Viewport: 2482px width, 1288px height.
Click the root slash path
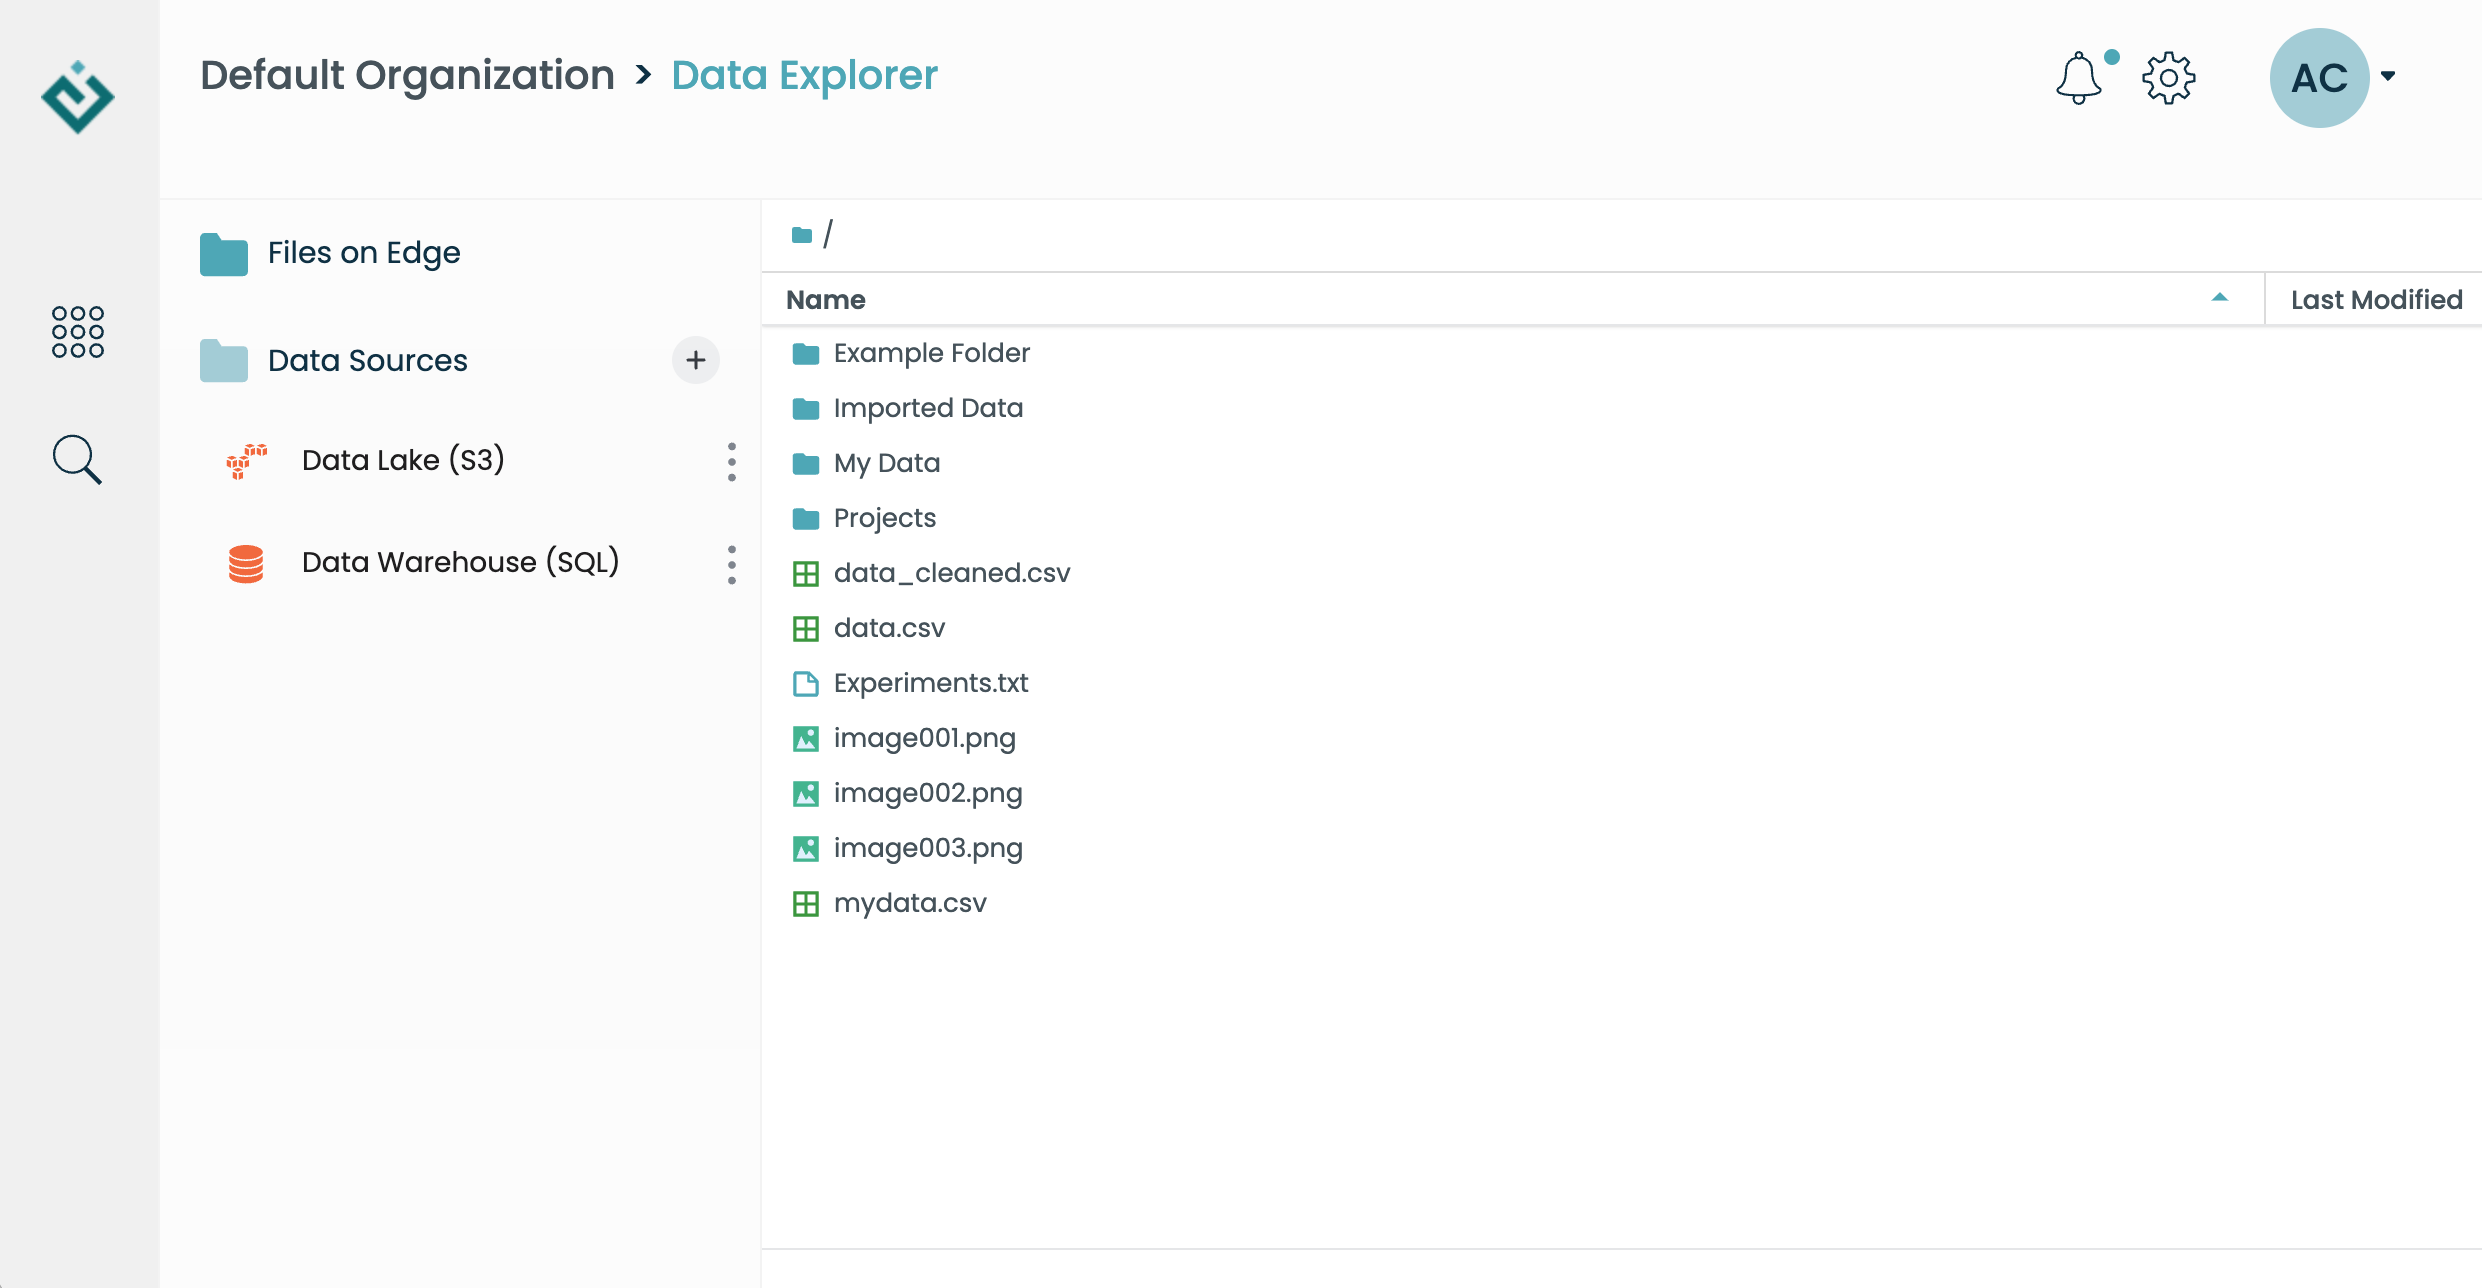point(828,234)
